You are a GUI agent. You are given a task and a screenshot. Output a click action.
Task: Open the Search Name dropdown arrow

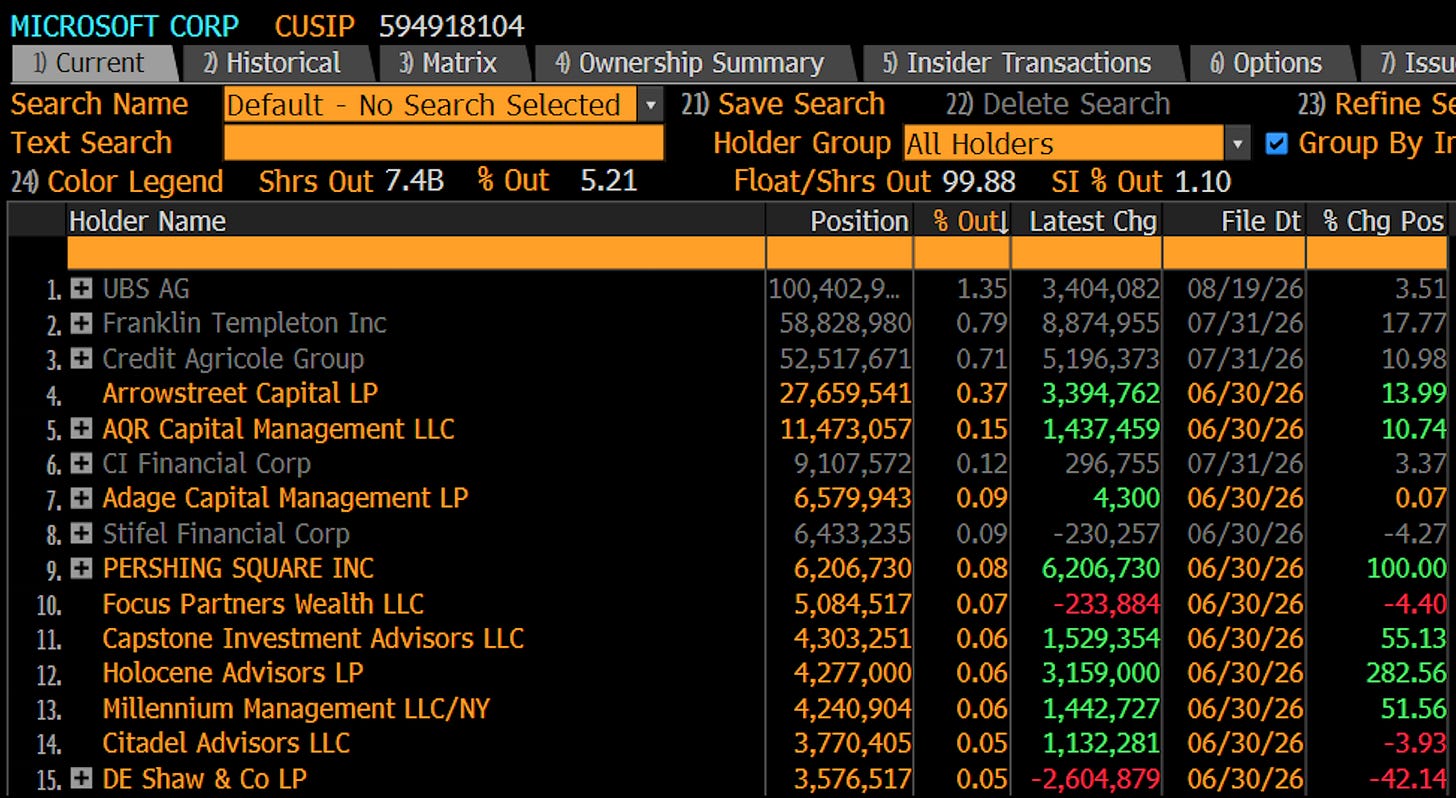click(x=651, y=104)
